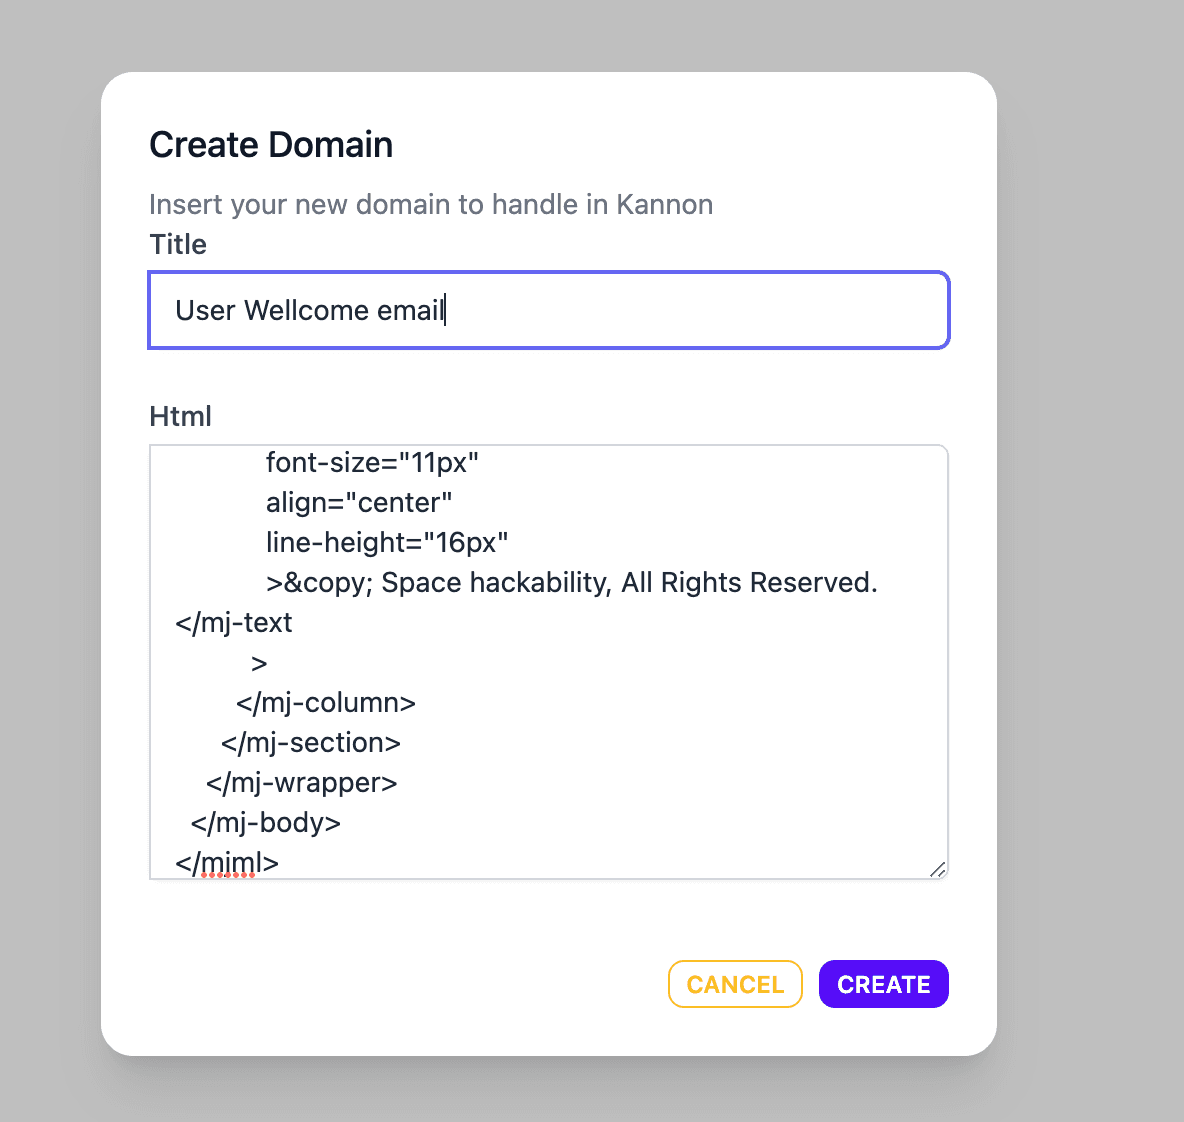Click the Title field label

click(177, 245)
